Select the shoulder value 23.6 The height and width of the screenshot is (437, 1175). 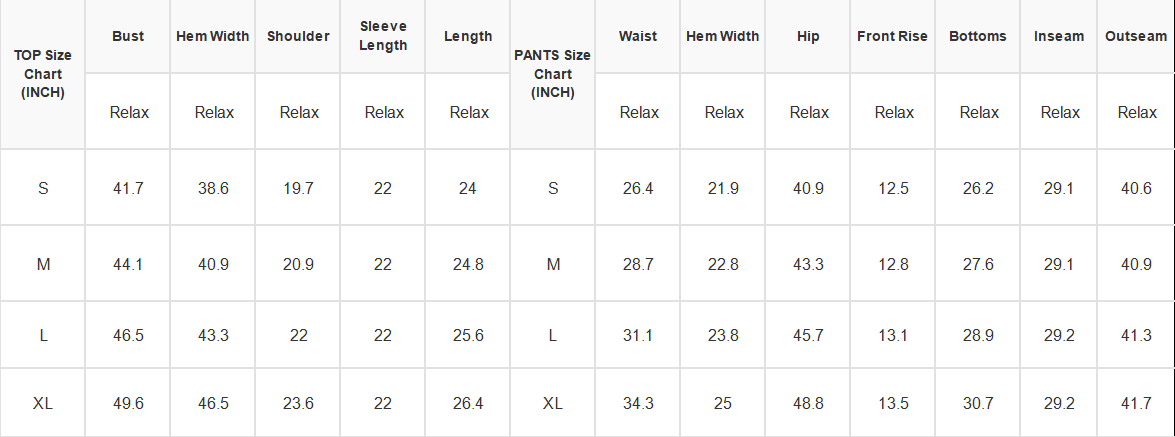pos(298,403)
